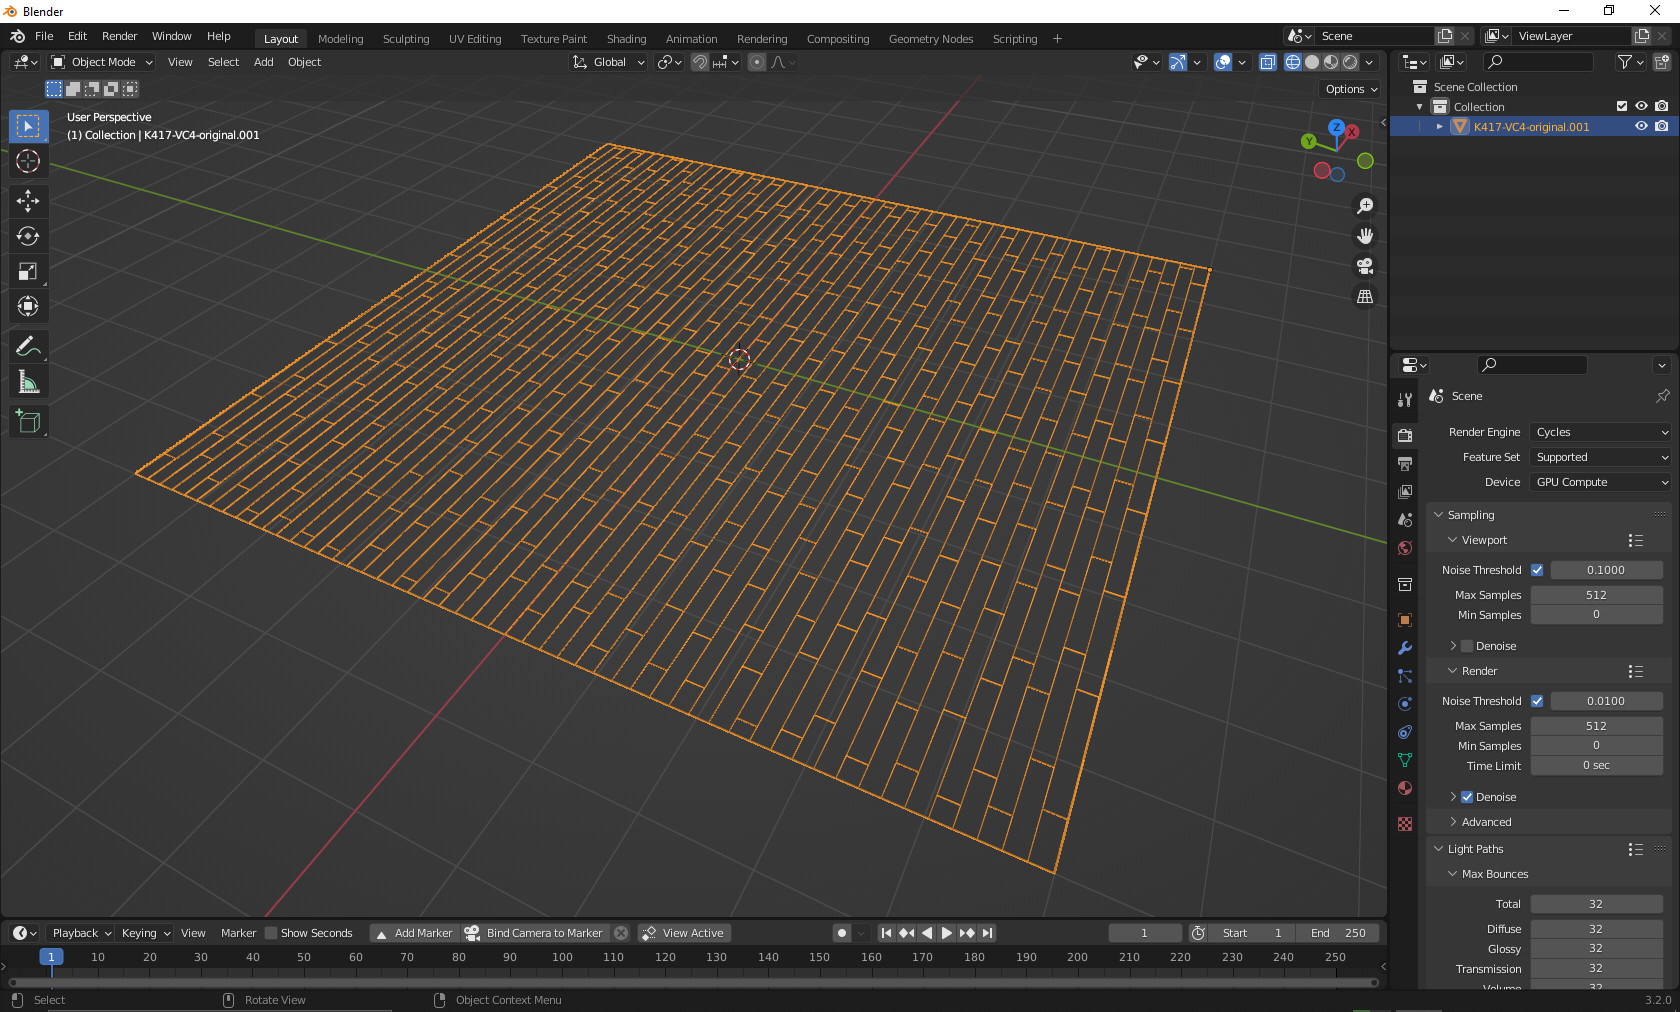This screenshot has width=1680, height=1012.
Task: Open the viewport Add menu
Action: click(x=264, y=62)
